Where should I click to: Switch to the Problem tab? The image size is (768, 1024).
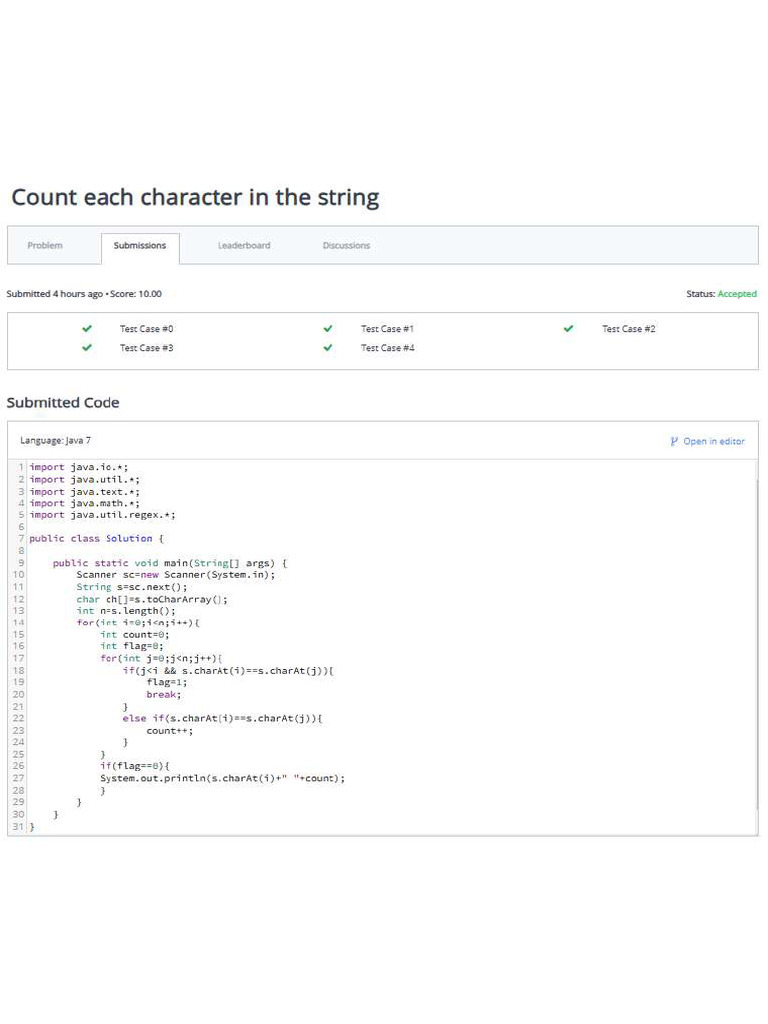pyautogui.click(x=45, y=246)
